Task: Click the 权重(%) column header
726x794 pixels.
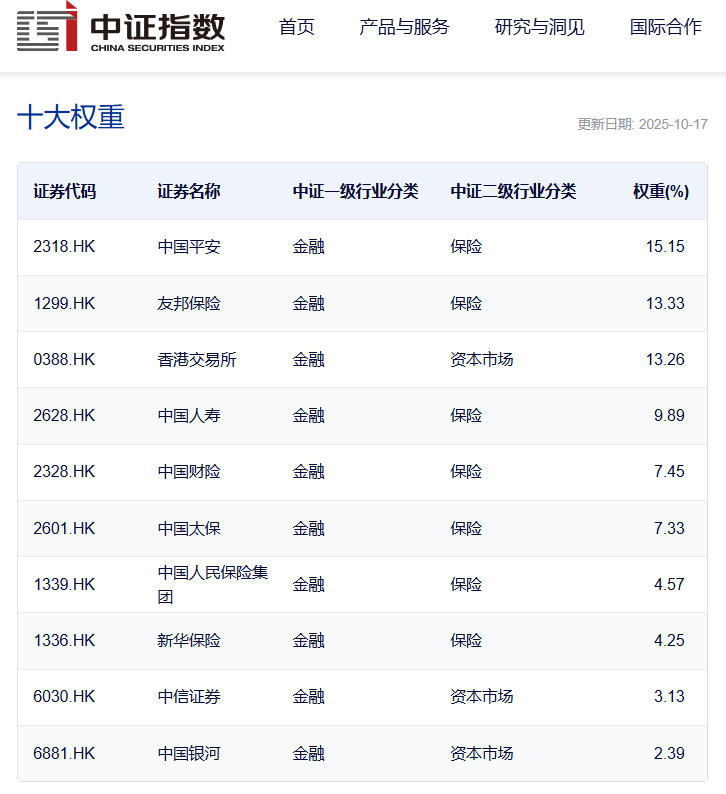Action: pos(661,191)
